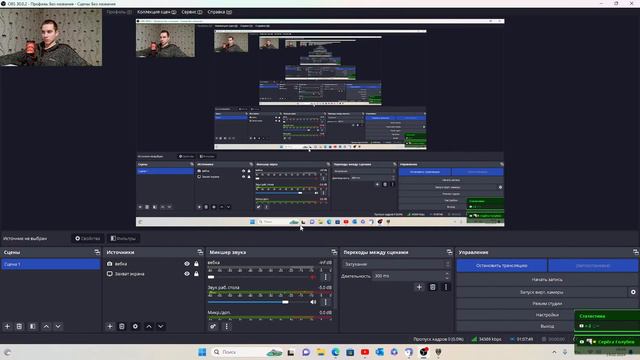This screenshot has height=360, width=640.
Task: Add a new scene with the plus icon
Action: point(7,327)
